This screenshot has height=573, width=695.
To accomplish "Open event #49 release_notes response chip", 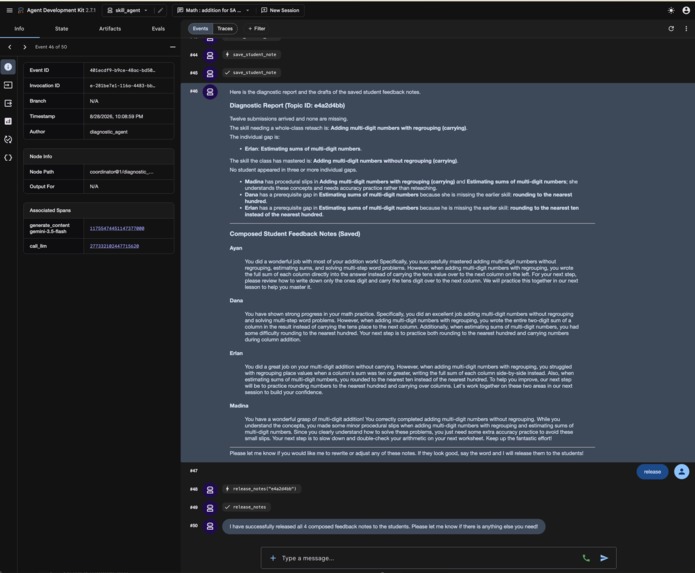I will 247,507.
